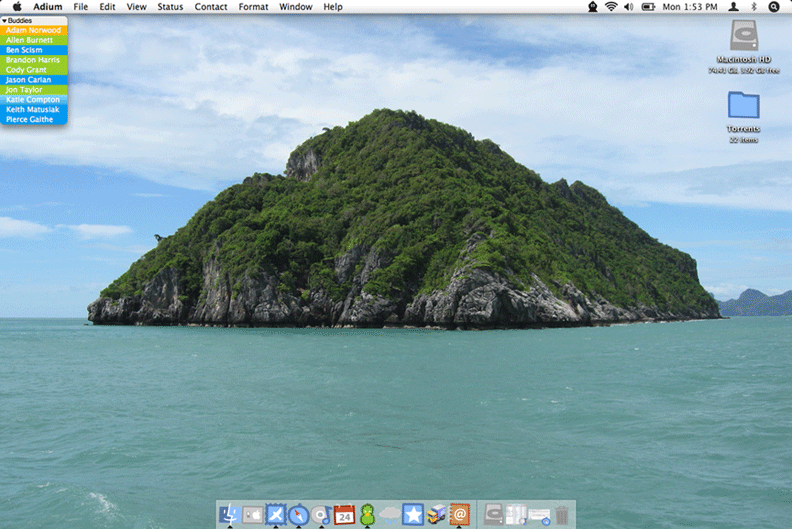The height and width of the screenshot is (529, 792).
Task: Select buddy Brandon Harris
Action: point(34,60)
